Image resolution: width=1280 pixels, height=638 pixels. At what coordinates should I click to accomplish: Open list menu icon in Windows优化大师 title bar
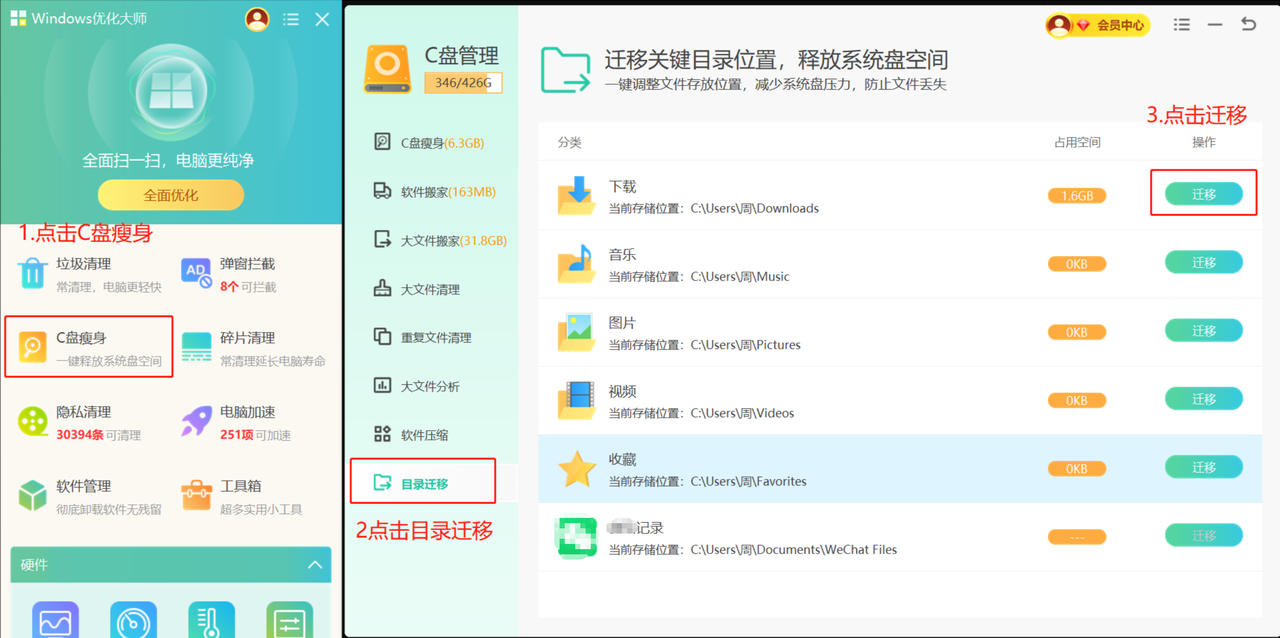pos(291,19)
